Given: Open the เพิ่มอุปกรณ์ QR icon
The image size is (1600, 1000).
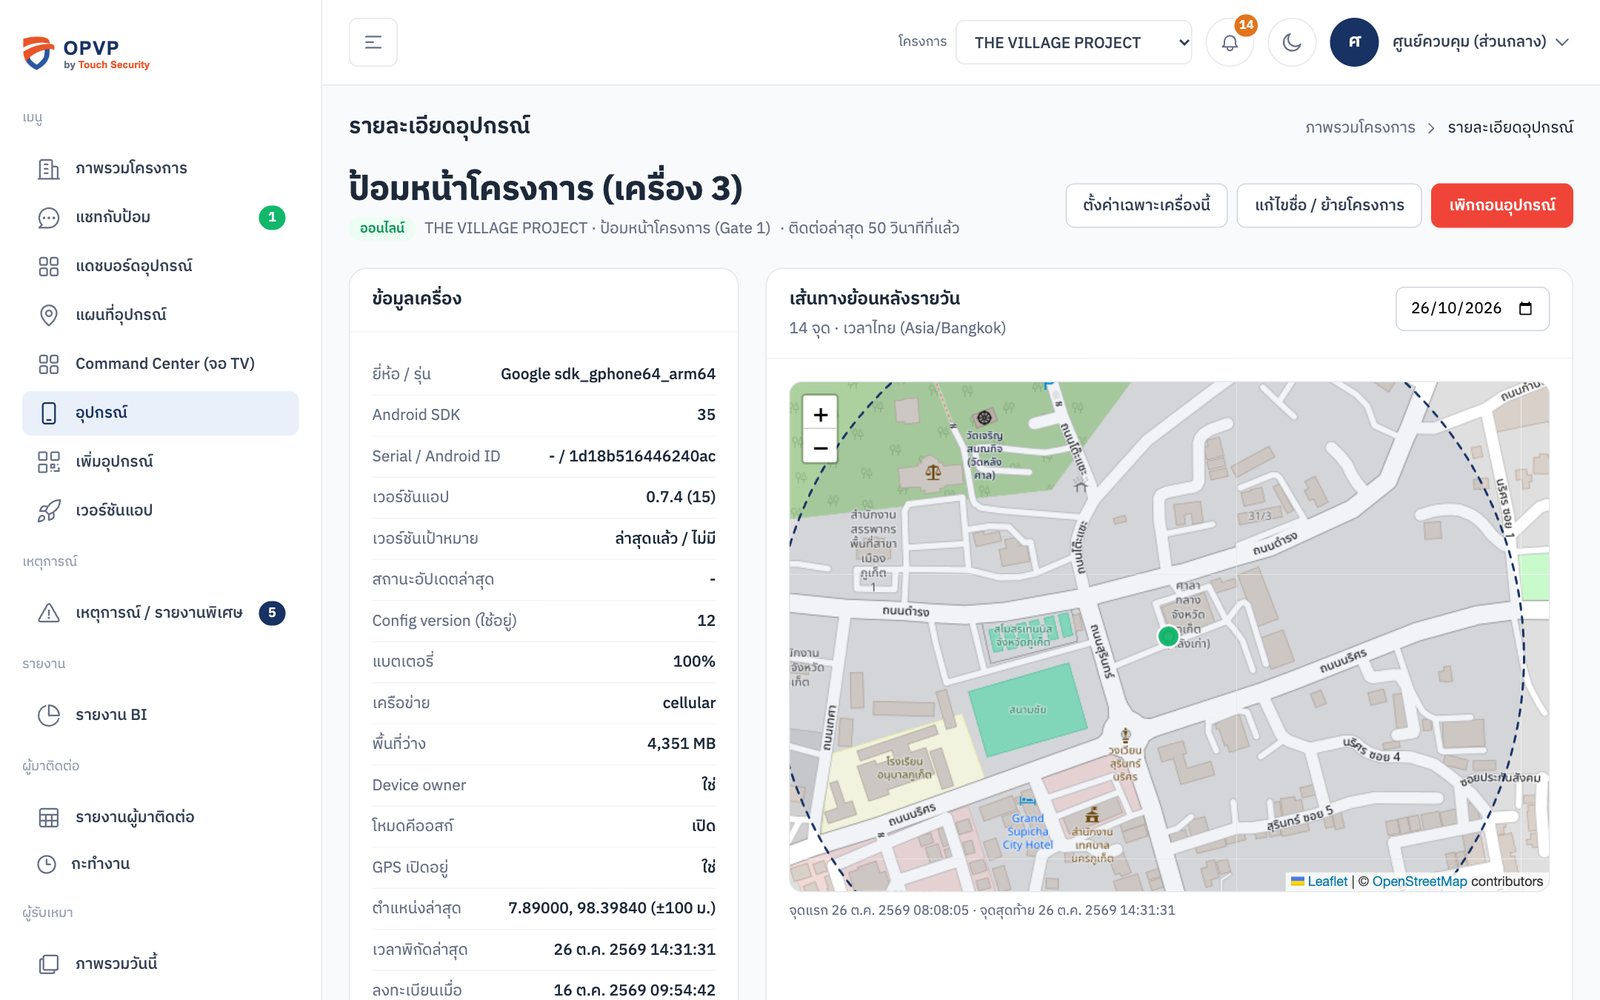Looking at the screenshot, I should pyautogui.click(x=48, y=462).
